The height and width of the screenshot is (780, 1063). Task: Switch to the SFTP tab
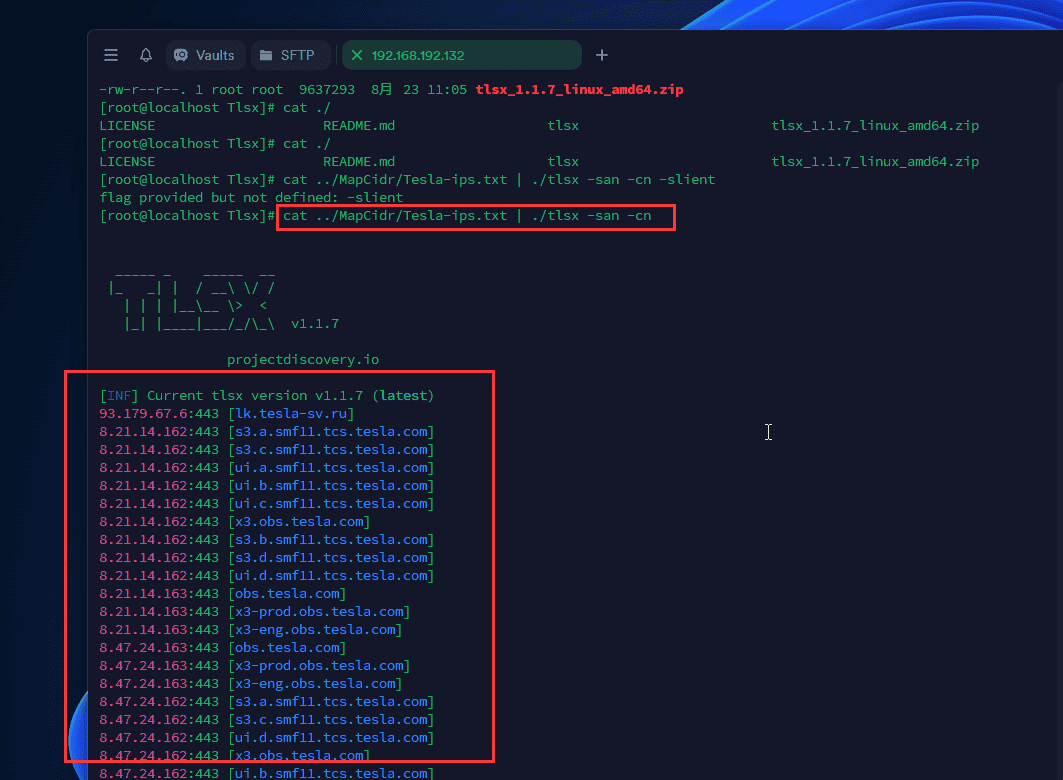pos(297,55)
